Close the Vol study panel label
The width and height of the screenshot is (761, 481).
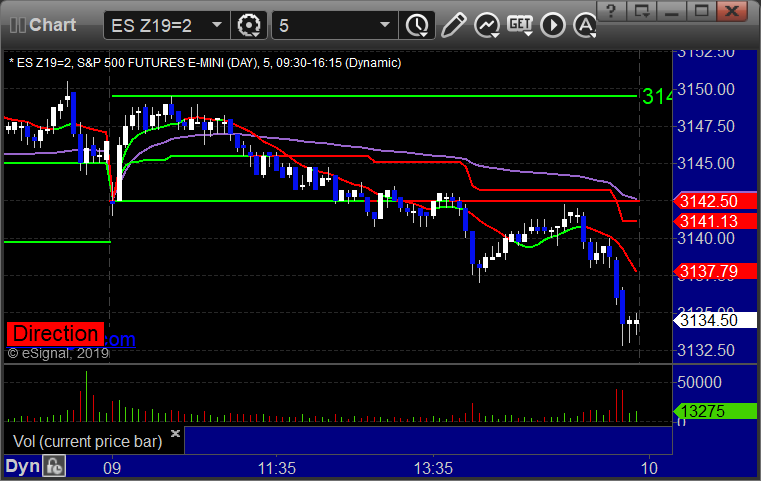point(176,433)
